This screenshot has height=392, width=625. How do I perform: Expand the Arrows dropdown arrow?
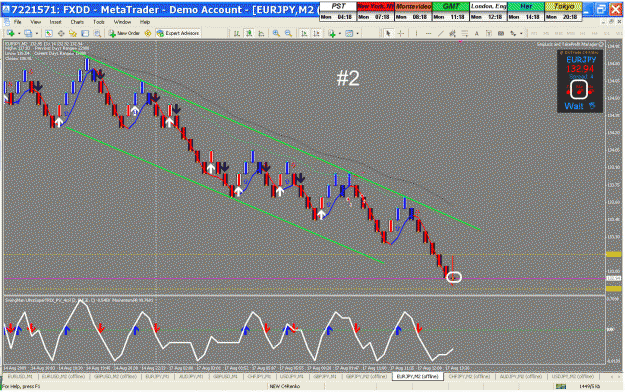click(x=521, y=33)
